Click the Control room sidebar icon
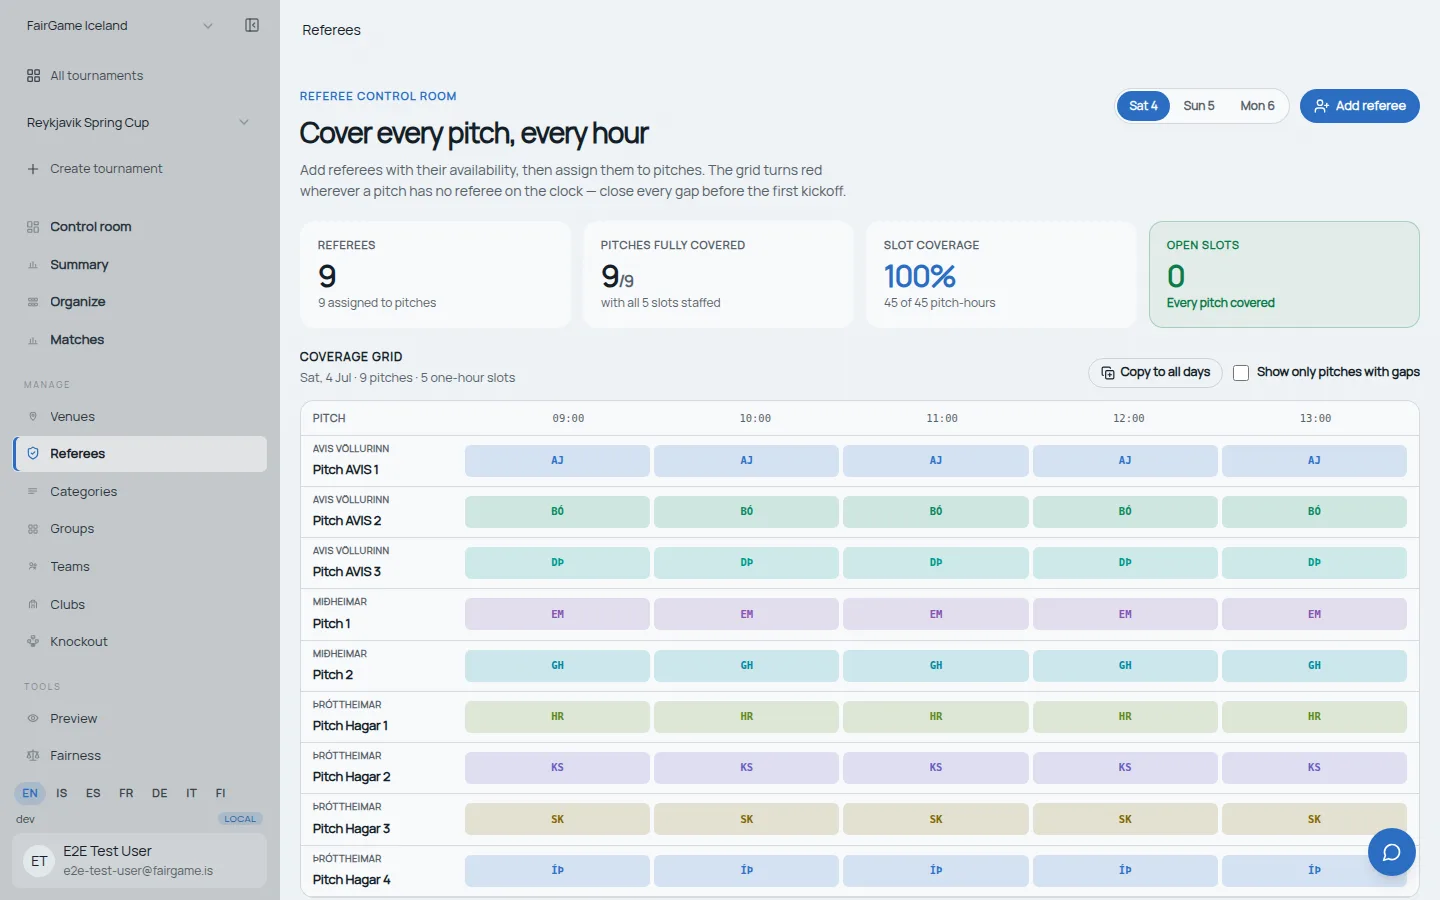Image resolution: width=1440 pixels, height=900 pixels. (33, 227)
